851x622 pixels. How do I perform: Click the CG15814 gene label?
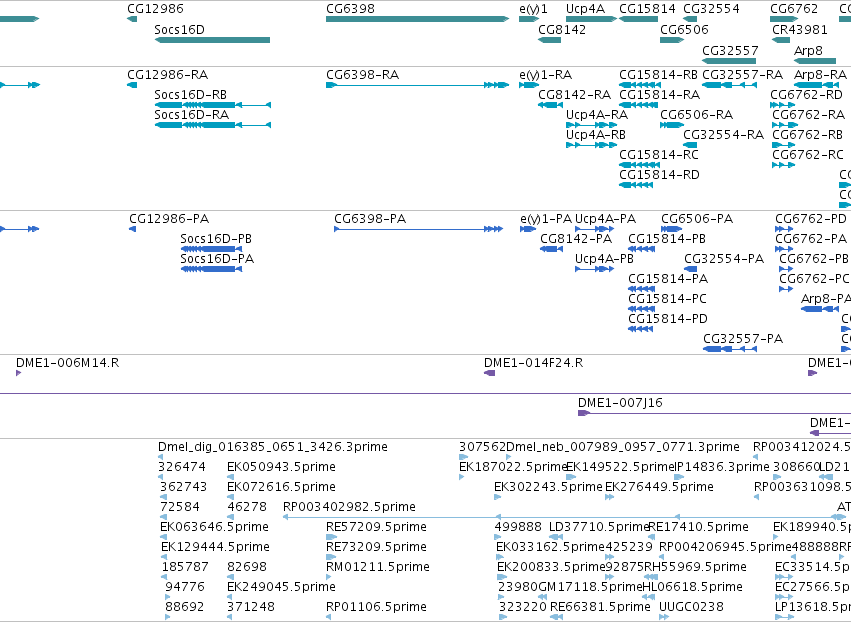click(647, 9)
